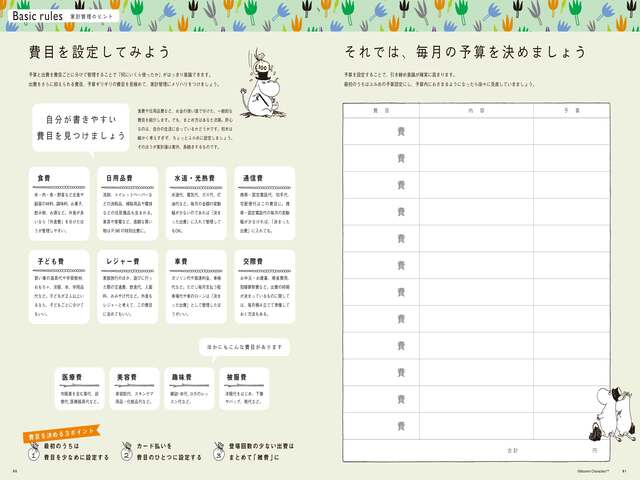640x480 pixels.
Task: Click the "水道・光熱費" card title
Action: click(x=195, y=178)
